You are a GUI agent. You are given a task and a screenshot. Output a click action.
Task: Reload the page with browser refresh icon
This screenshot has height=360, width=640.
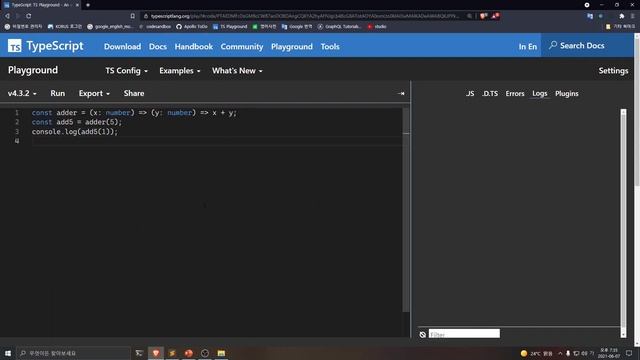[x=29, y=16]
